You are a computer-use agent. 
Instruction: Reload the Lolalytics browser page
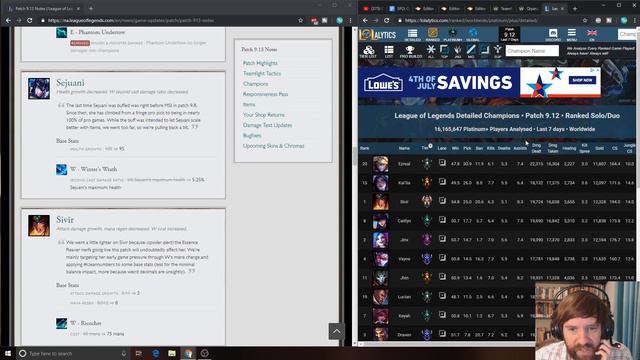[x=387, y=20]
